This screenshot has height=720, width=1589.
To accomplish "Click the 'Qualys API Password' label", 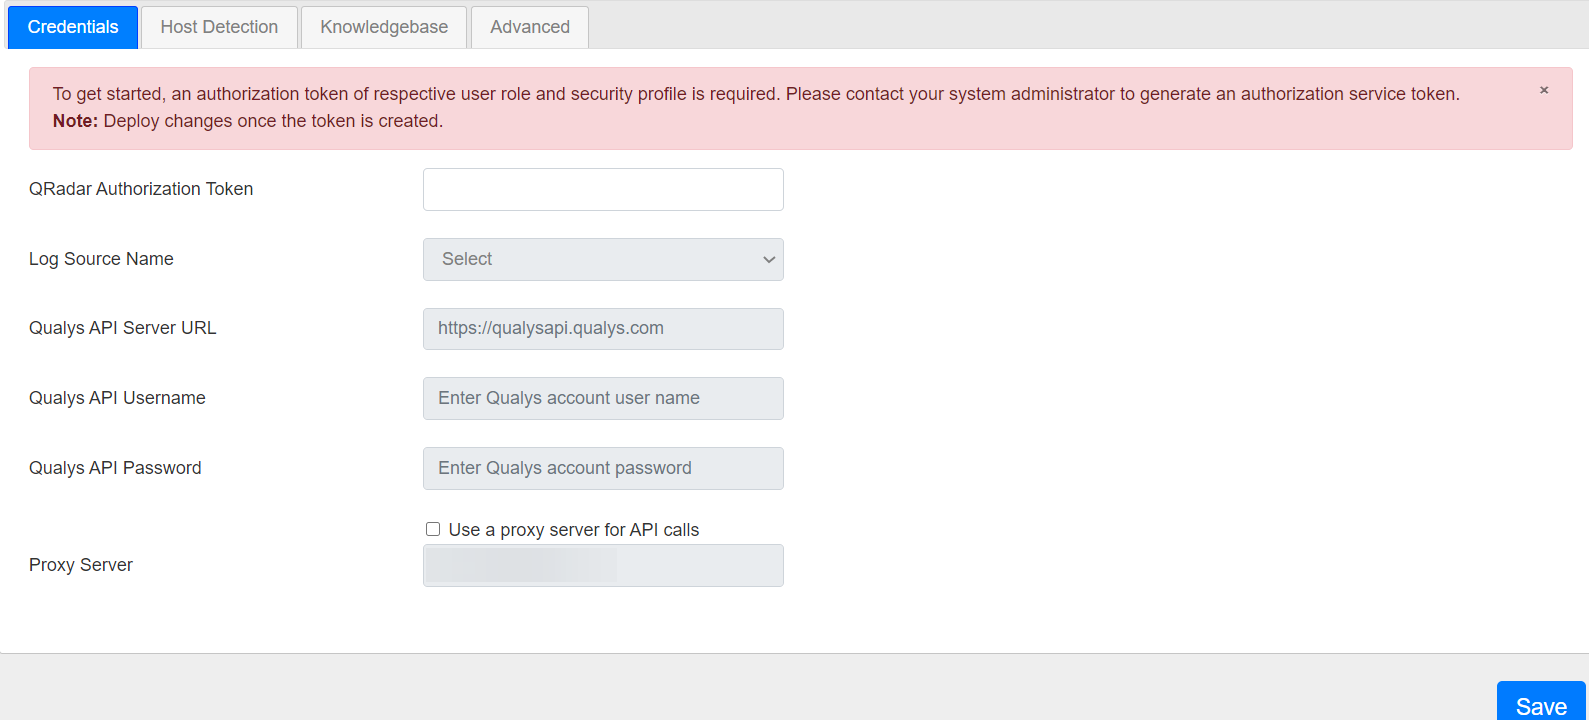I will tap(115, 468).
